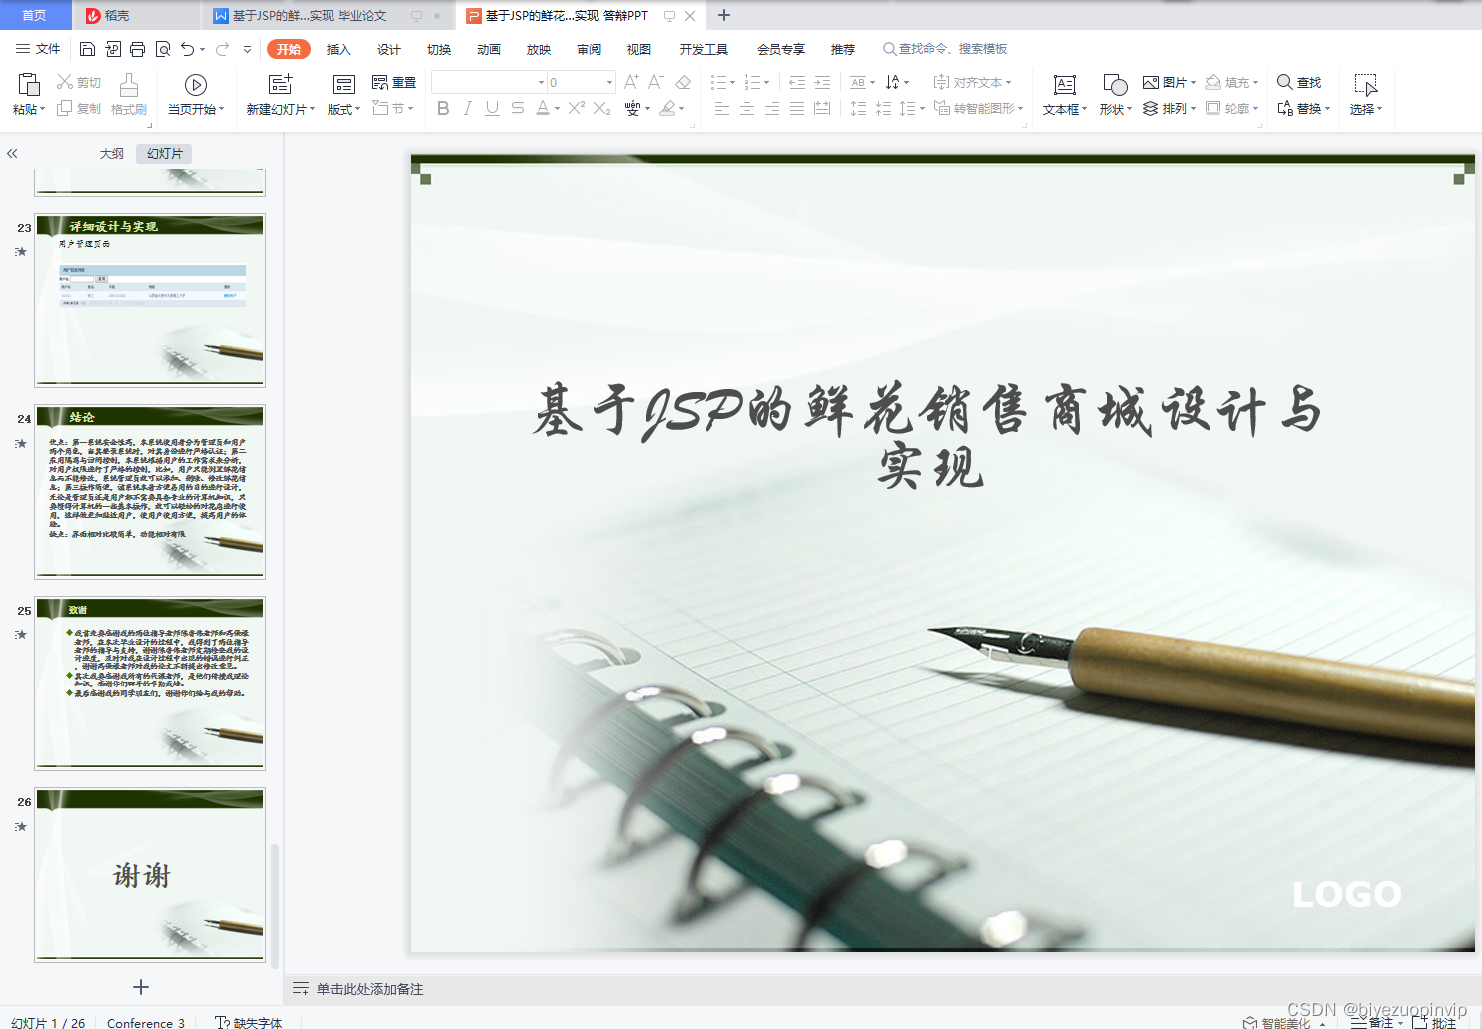The image size is (1482, 1029).
Task: Switch to the 毕业论文 document tab
Action: coord(309,16)
